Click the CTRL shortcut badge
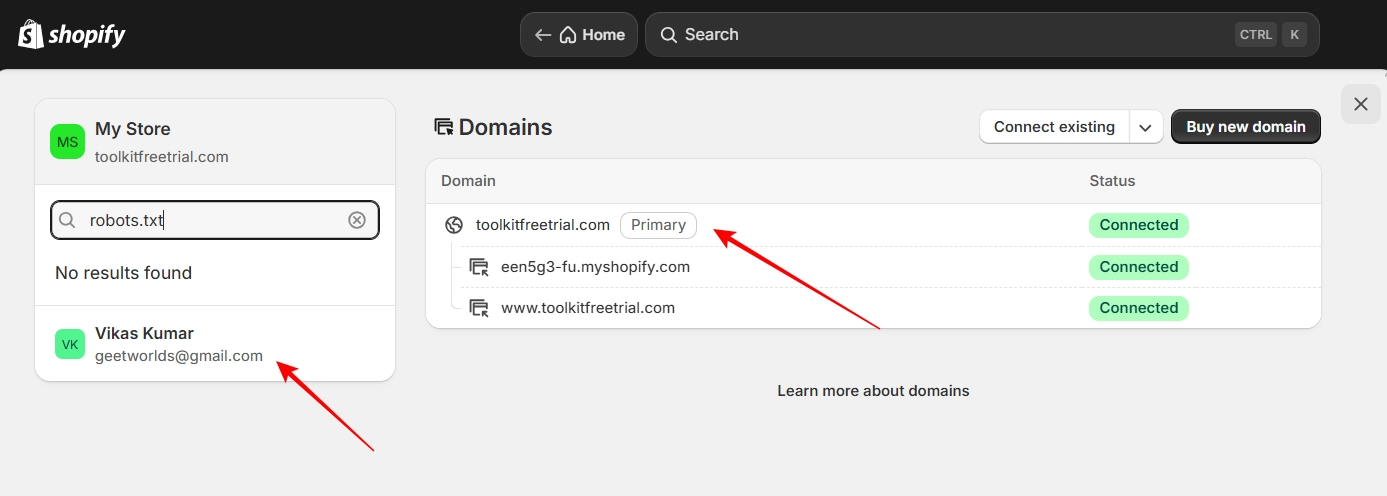The image size is (1387, 496). [x=1255, y=35]
